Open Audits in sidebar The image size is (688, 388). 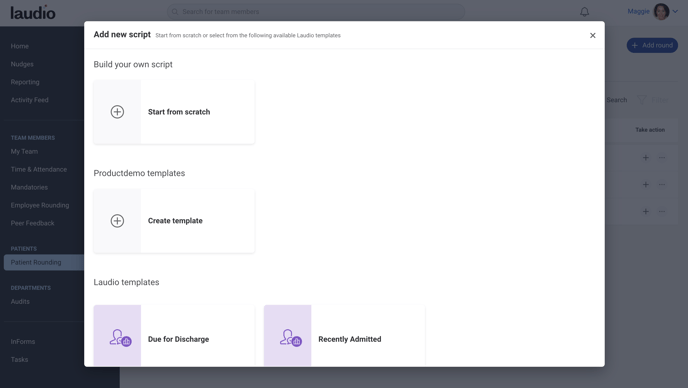click(x=20, y=302)
